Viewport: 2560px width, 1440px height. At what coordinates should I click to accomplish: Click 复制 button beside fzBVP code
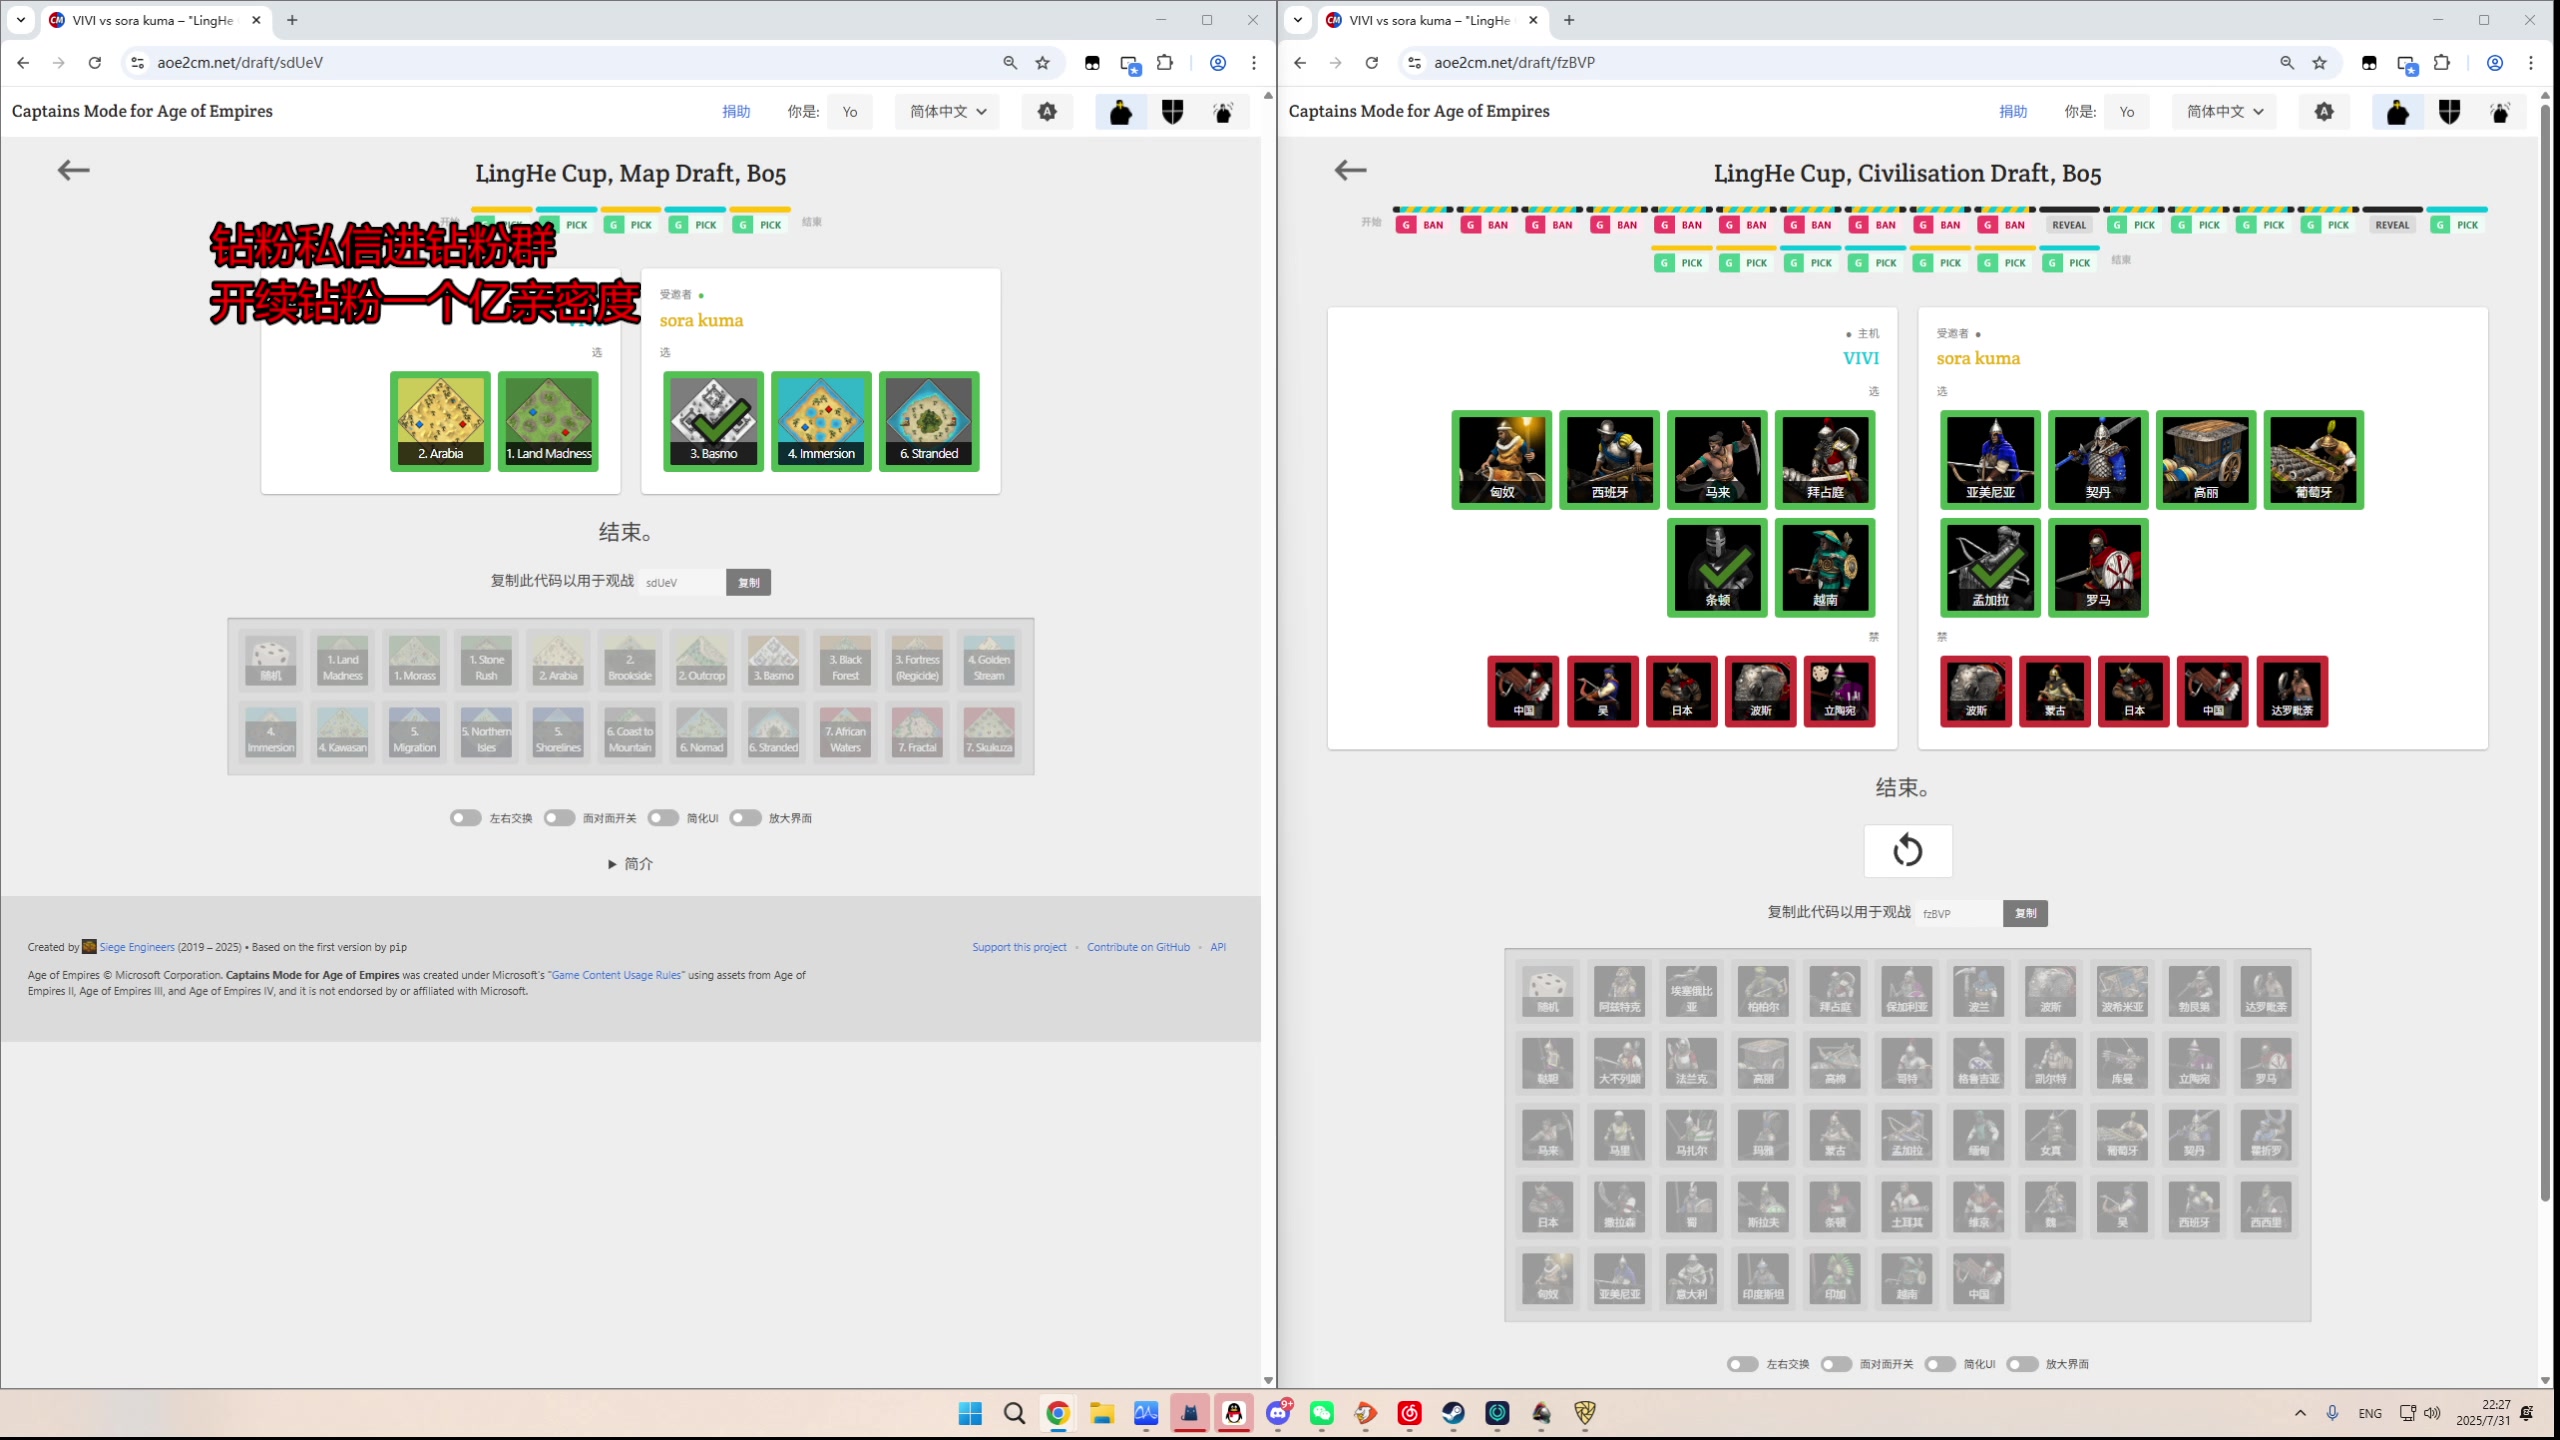2025,913
